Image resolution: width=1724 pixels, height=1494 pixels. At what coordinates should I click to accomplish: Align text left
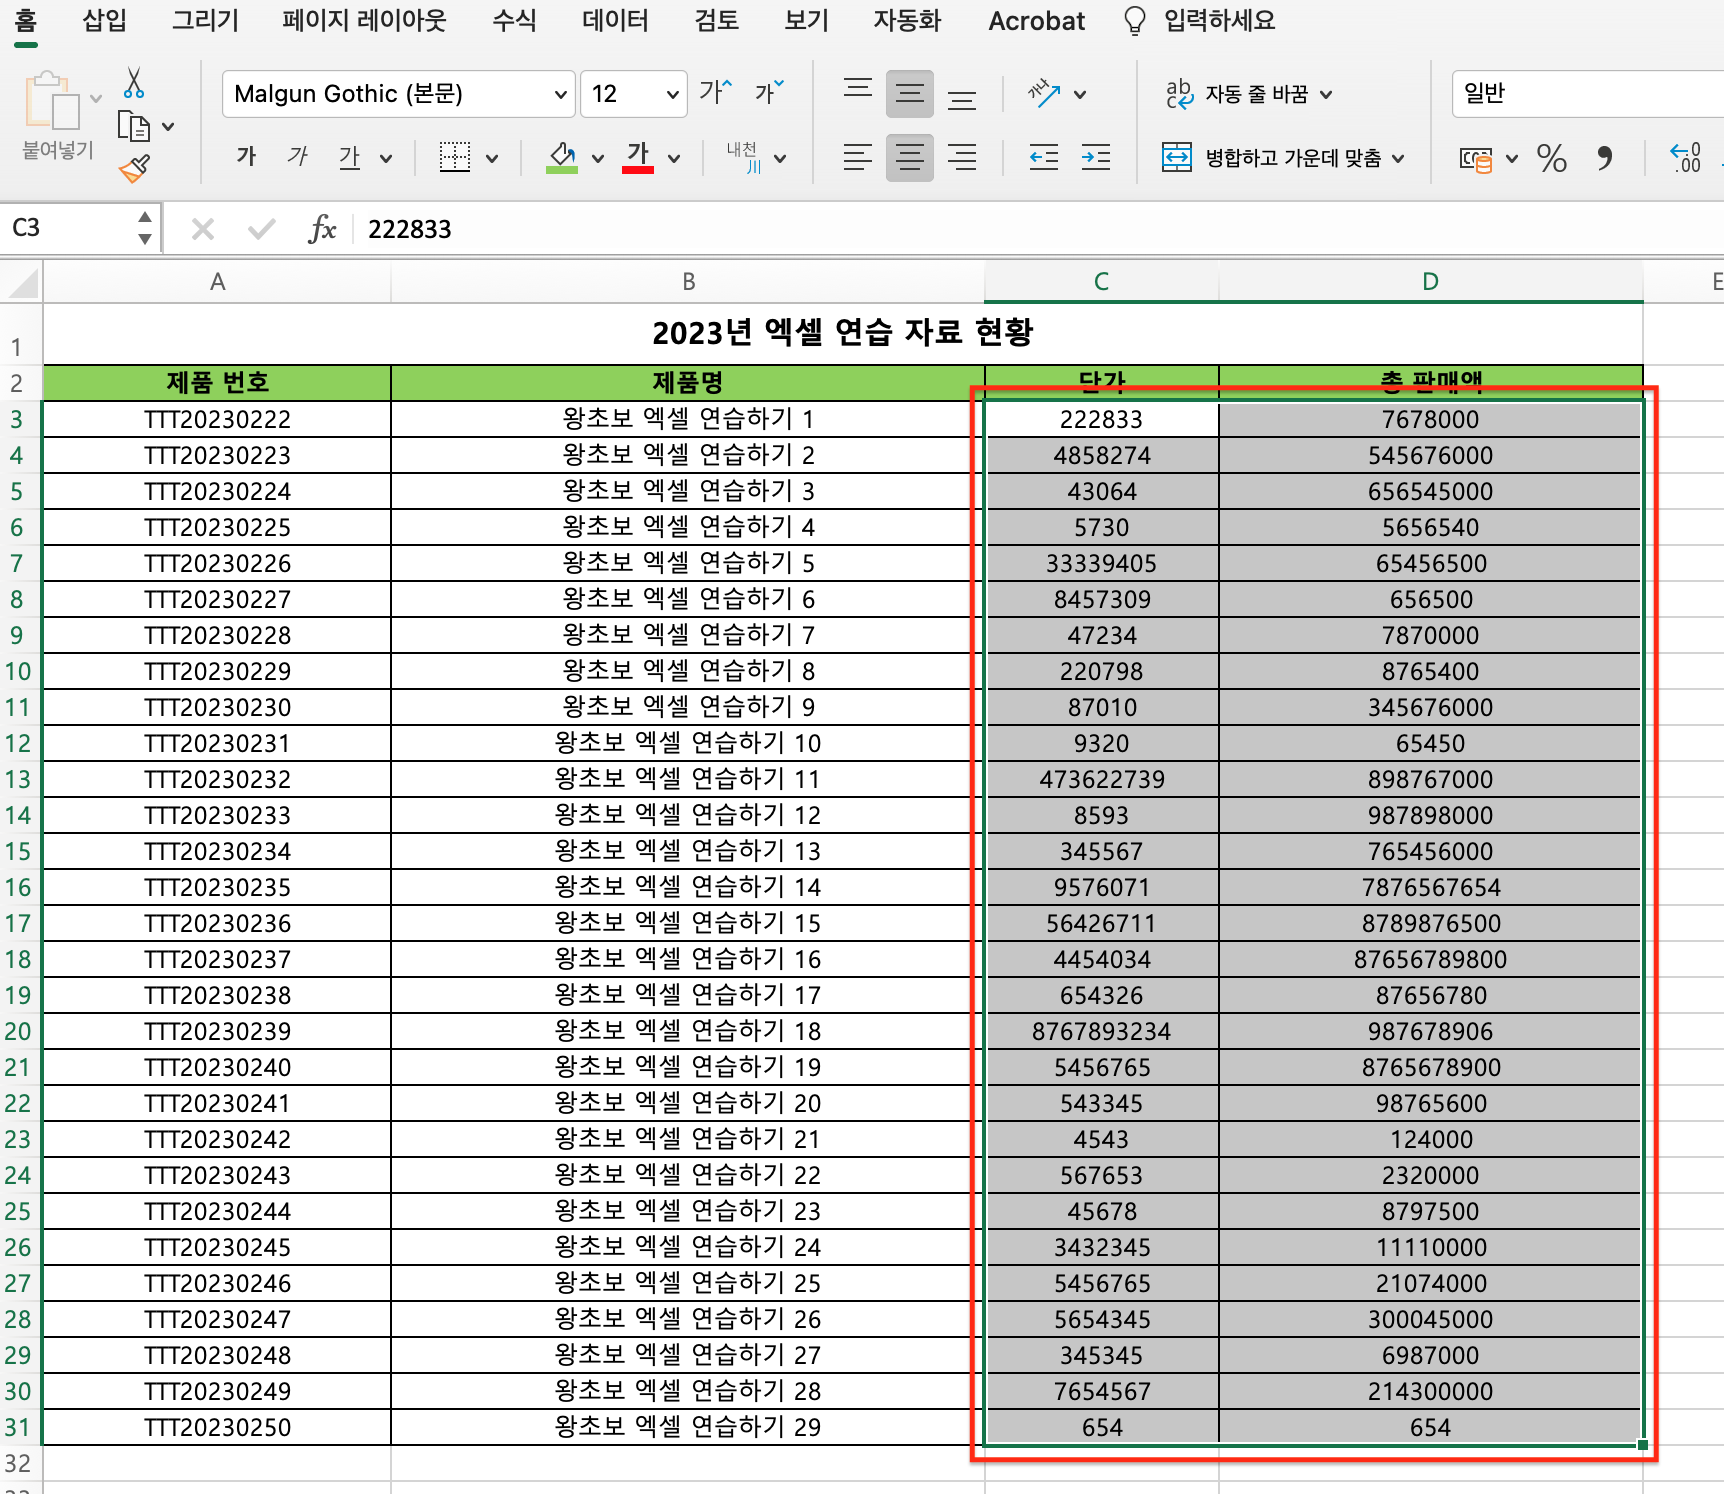tap(858, 158)
